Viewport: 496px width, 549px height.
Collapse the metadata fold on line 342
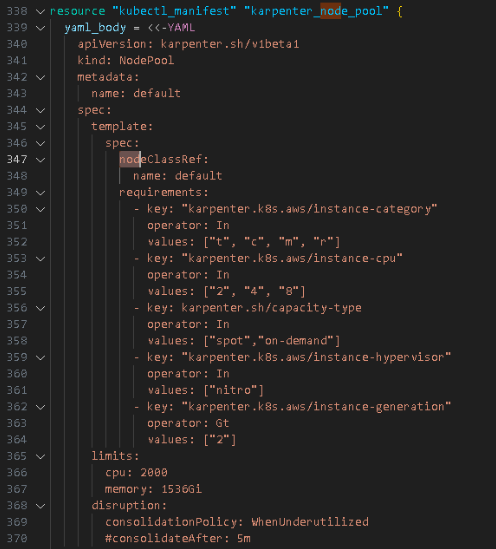pyautogui.click(x=41, y=77)
